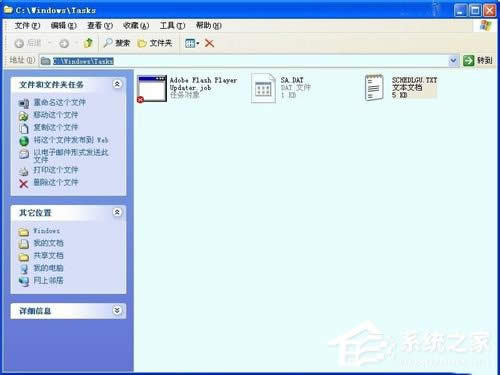Click the red Delete X toolbar icon

209,43
